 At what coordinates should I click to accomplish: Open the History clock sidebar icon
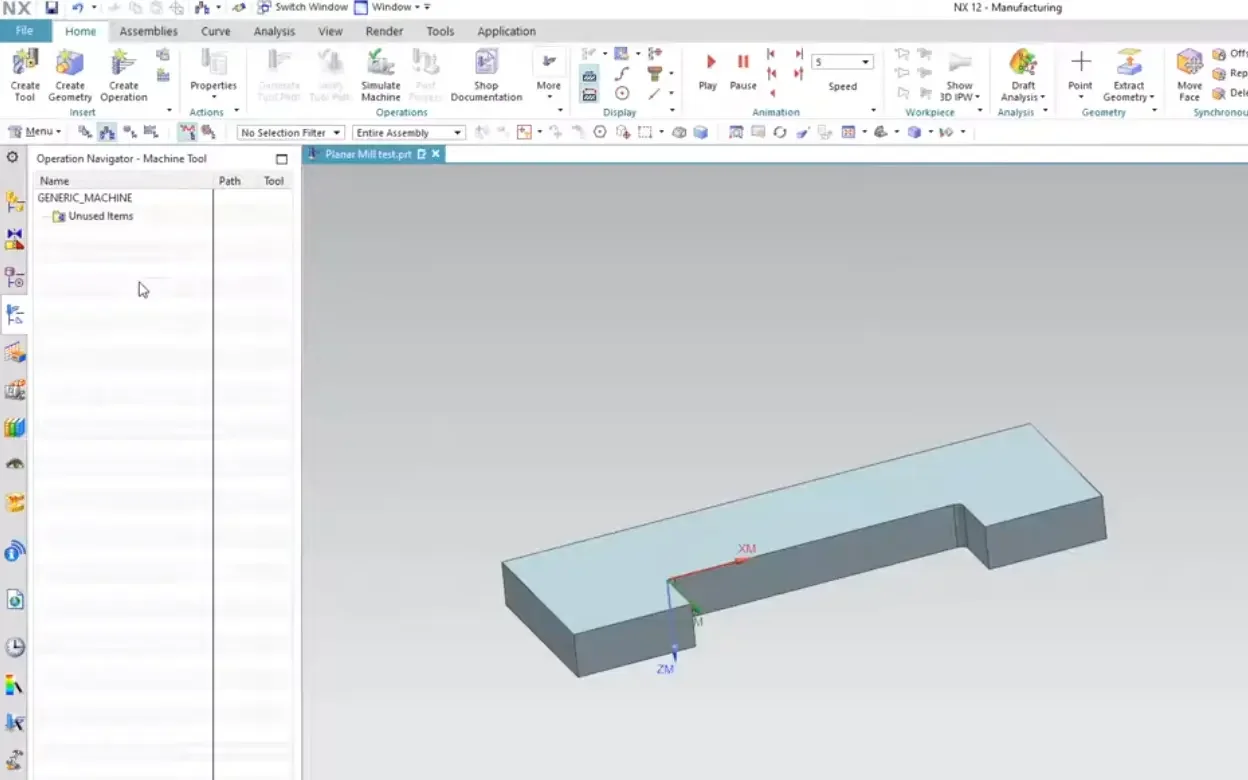[x=14, y=647]
